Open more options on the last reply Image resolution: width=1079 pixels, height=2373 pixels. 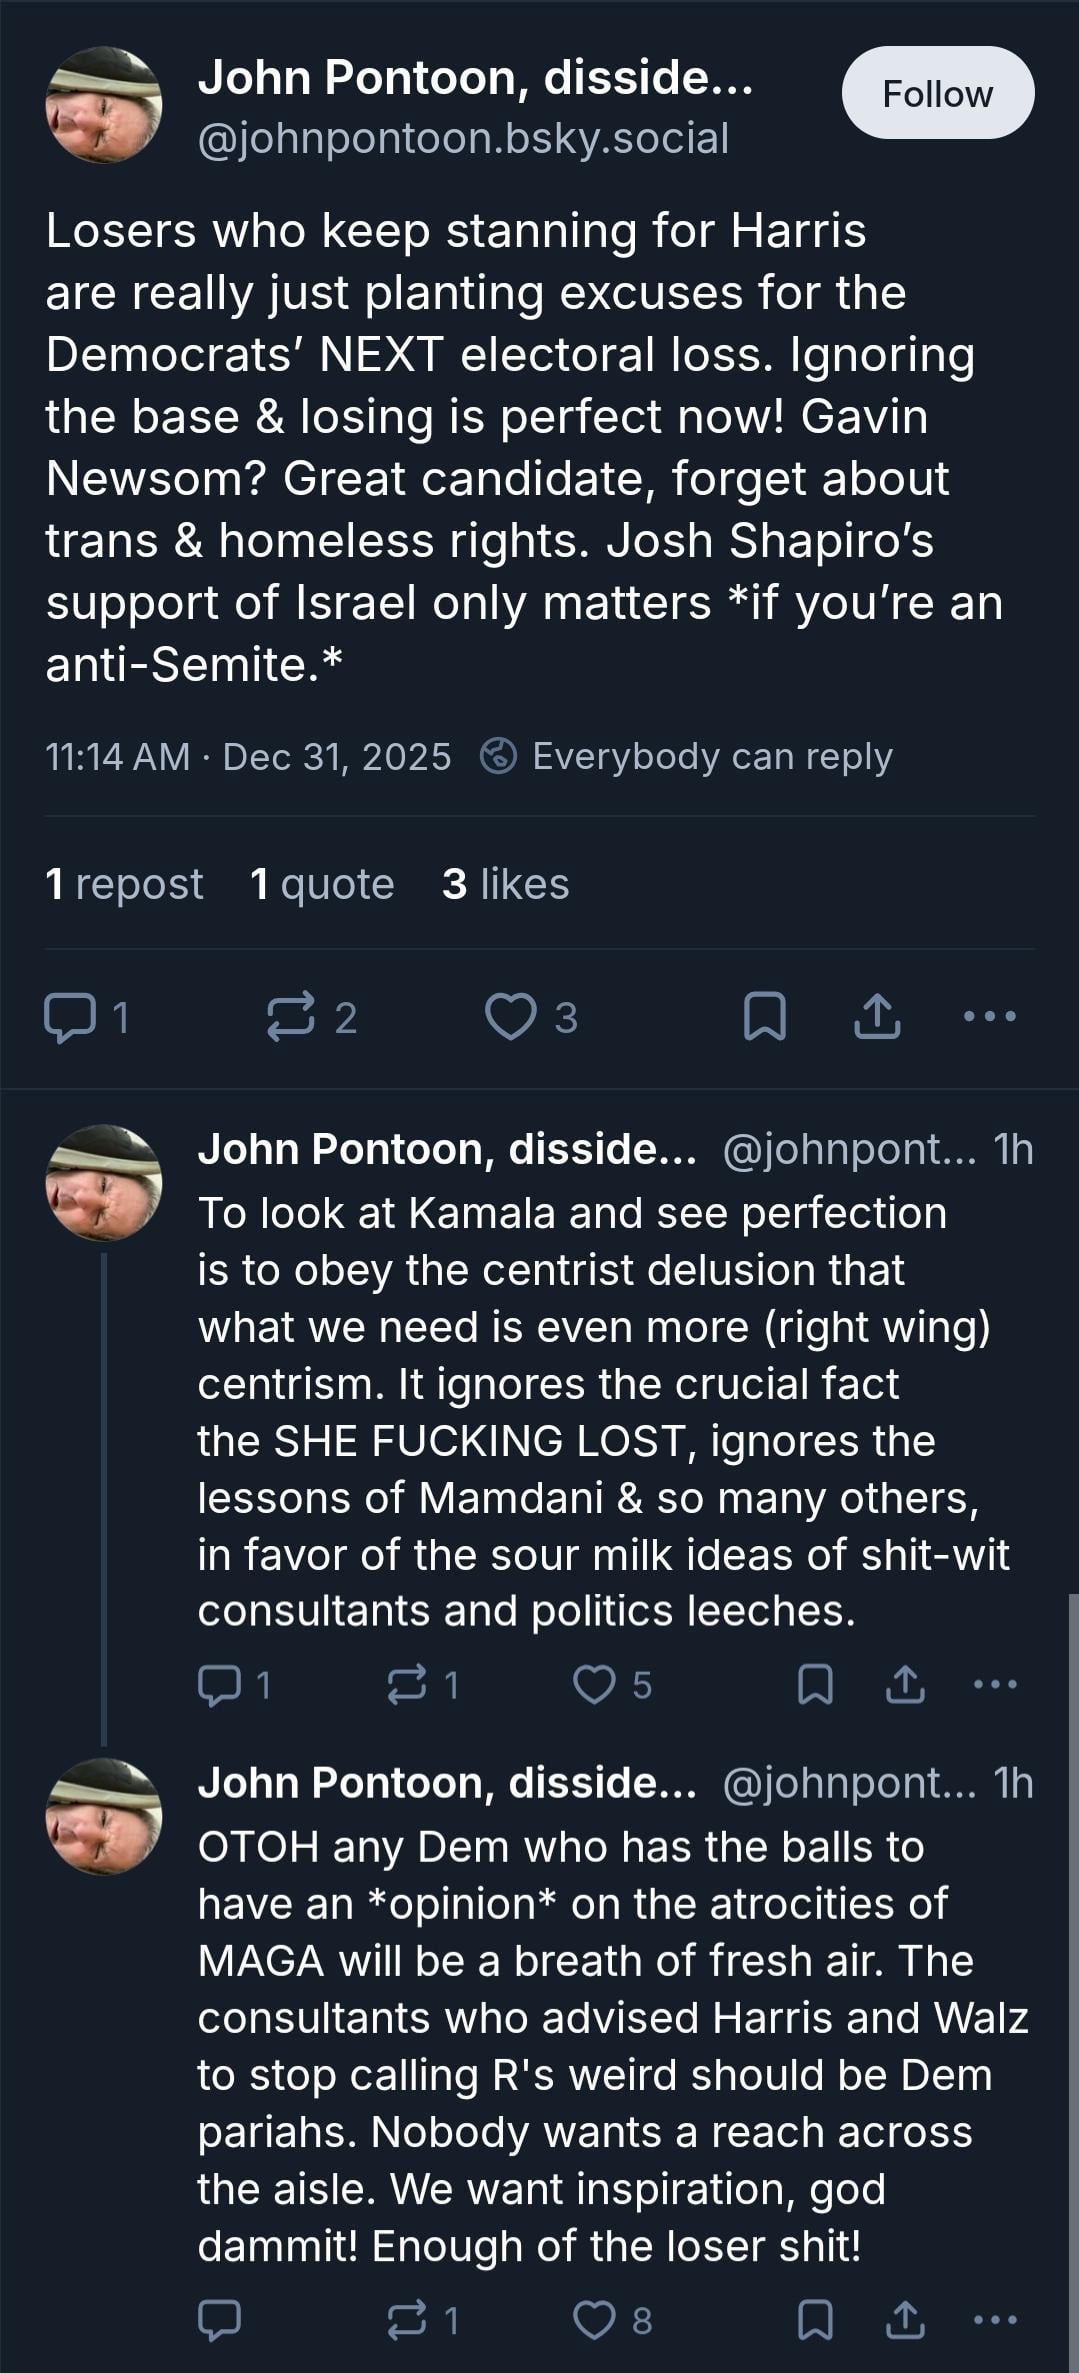[995, 2320]
